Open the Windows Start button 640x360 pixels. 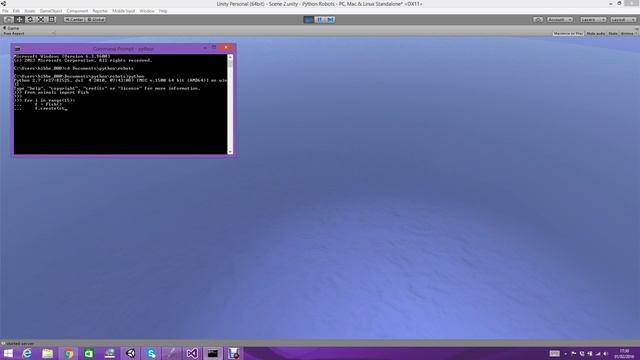tap(8, 353)
